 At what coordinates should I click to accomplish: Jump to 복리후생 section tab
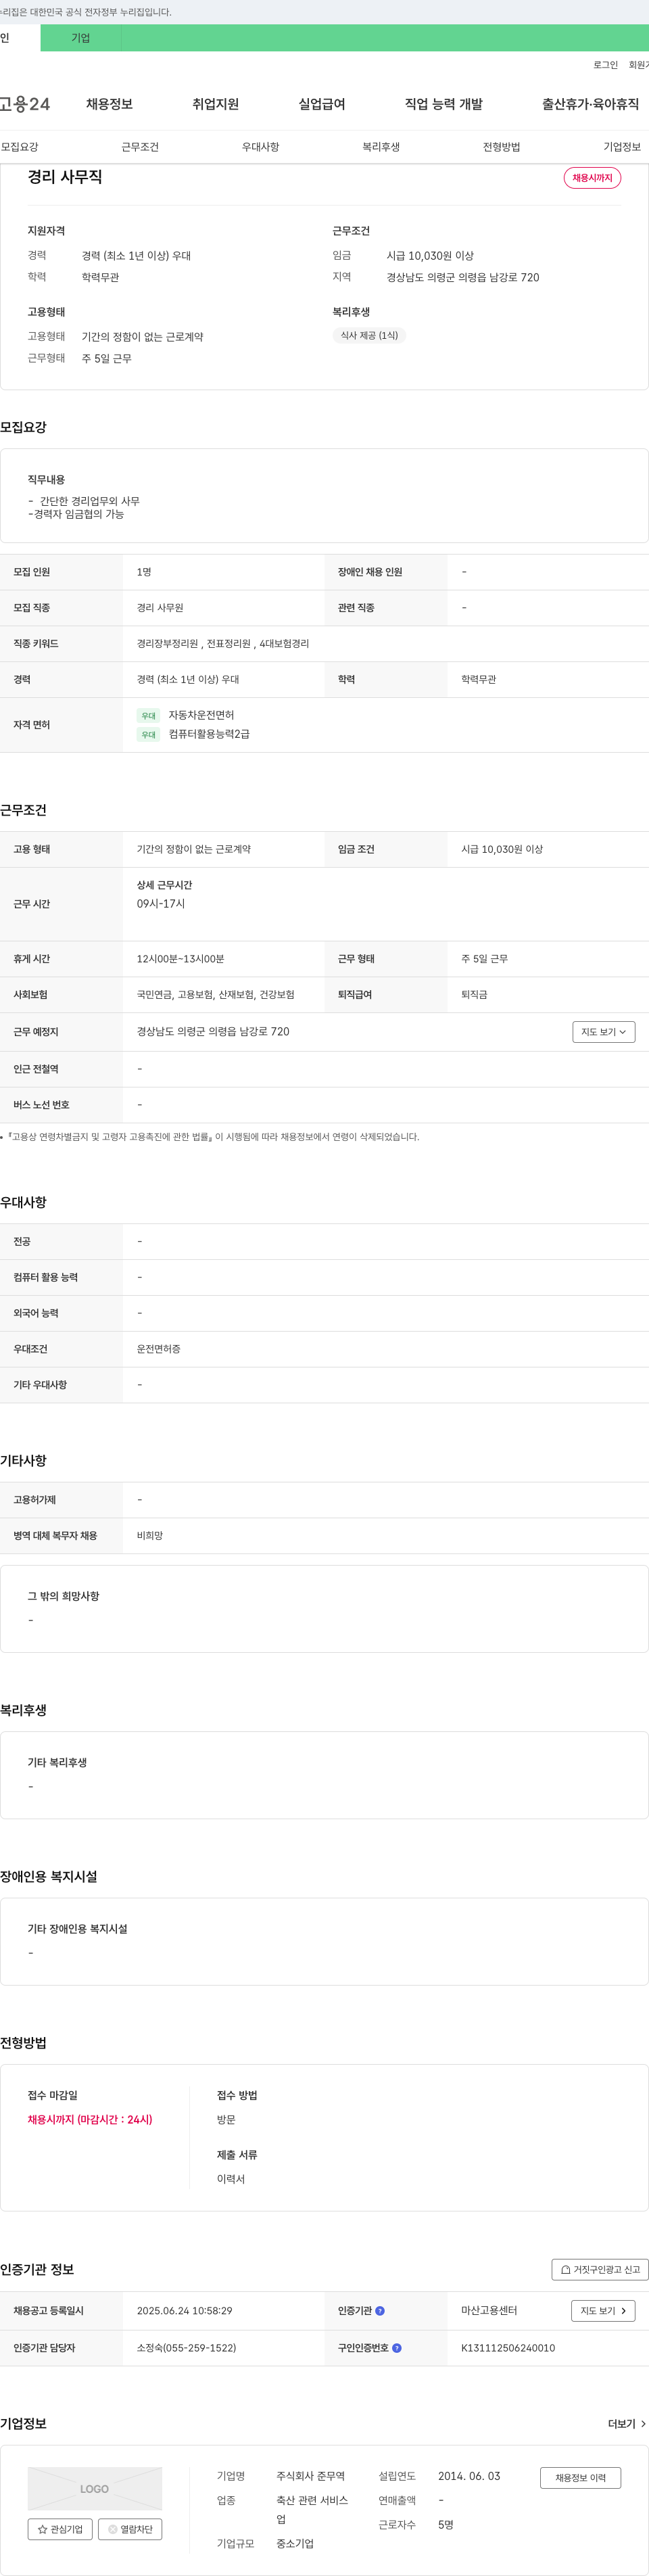381,147
